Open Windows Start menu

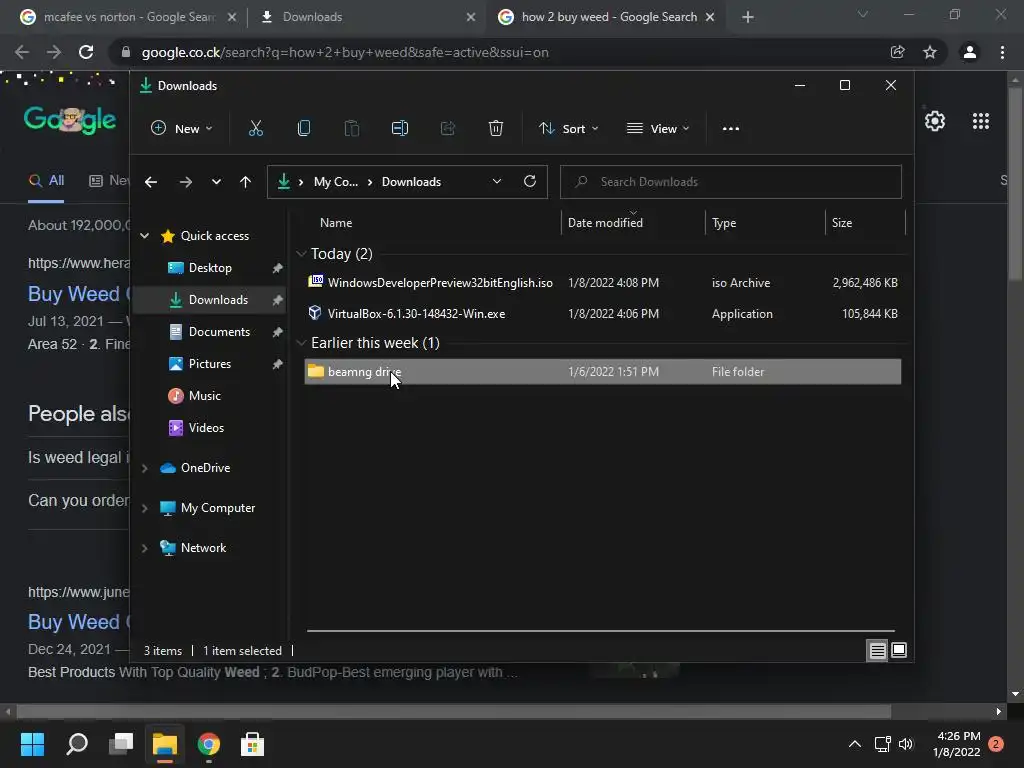[x=32, y=744]
